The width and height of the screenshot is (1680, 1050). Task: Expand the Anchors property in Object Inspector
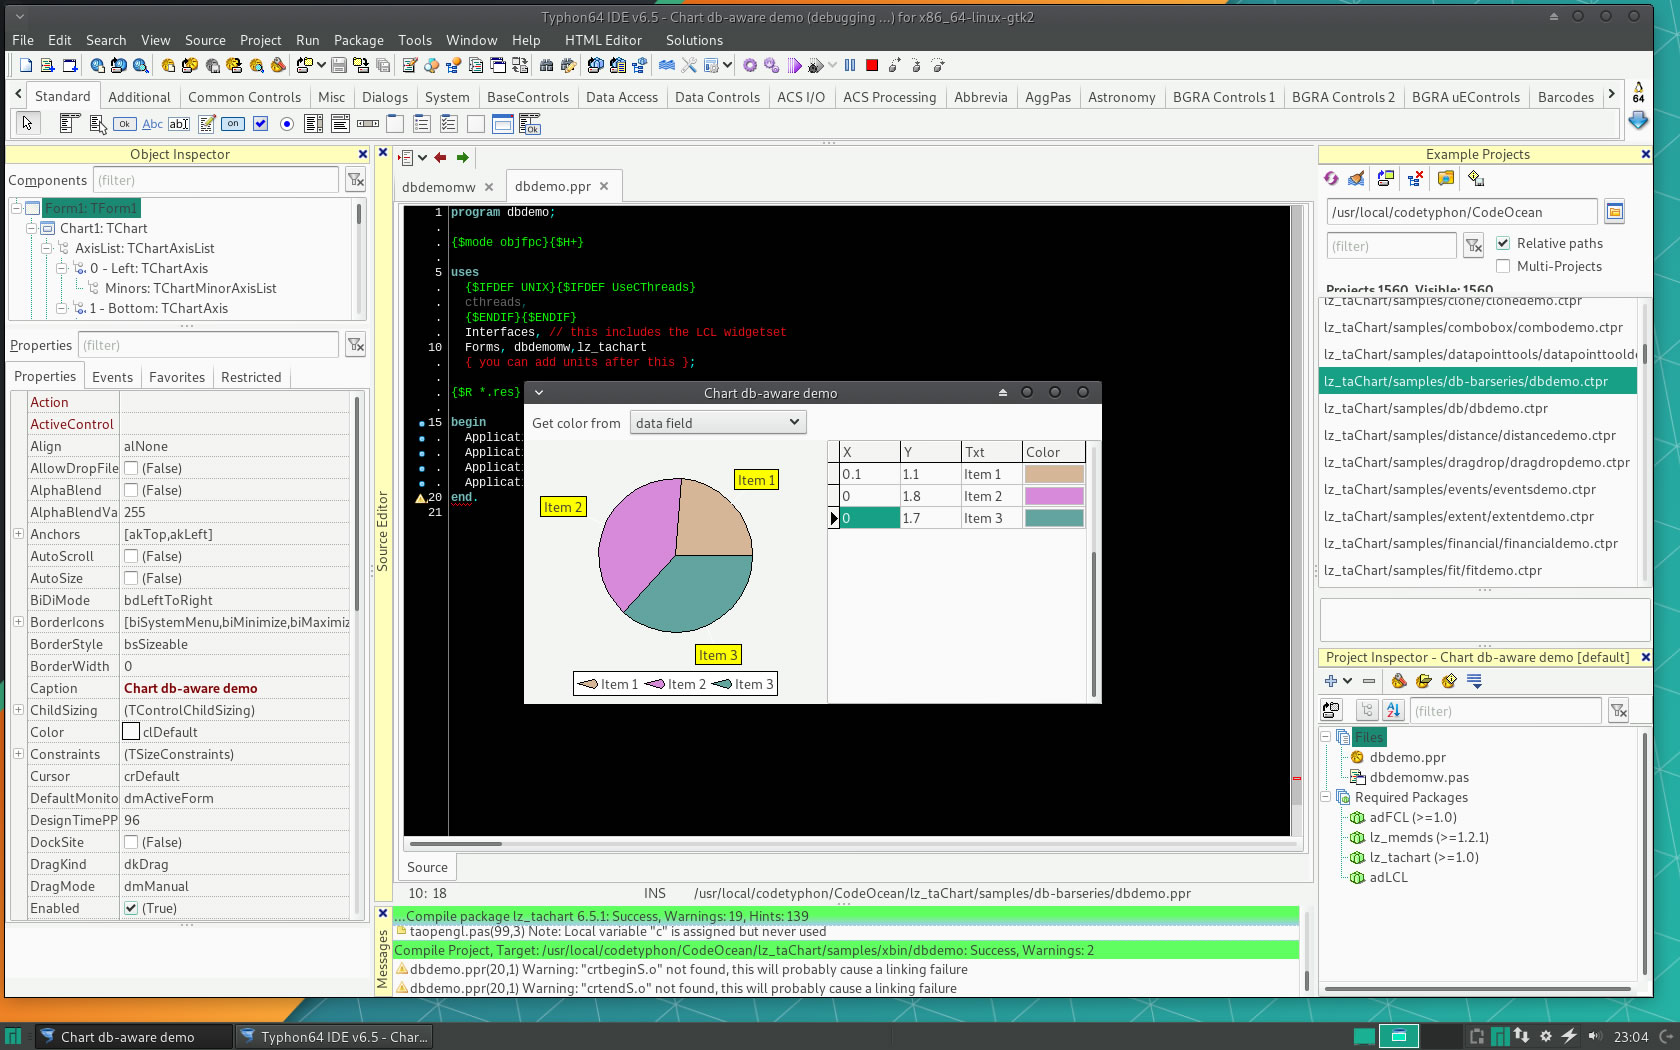[x=18, y=534]
